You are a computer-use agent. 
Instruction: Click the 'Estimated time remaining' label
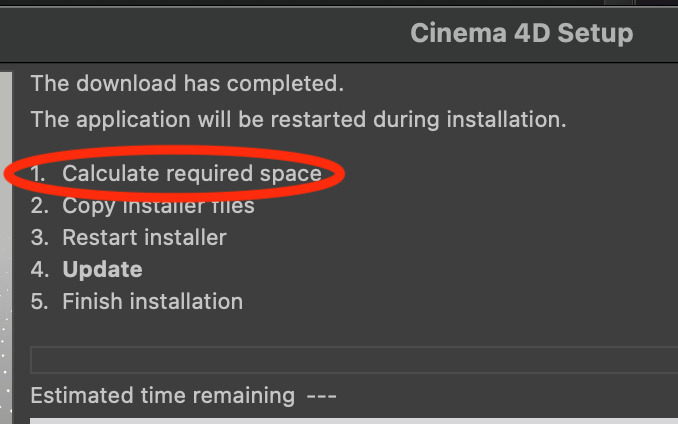(x=163, y=395)
